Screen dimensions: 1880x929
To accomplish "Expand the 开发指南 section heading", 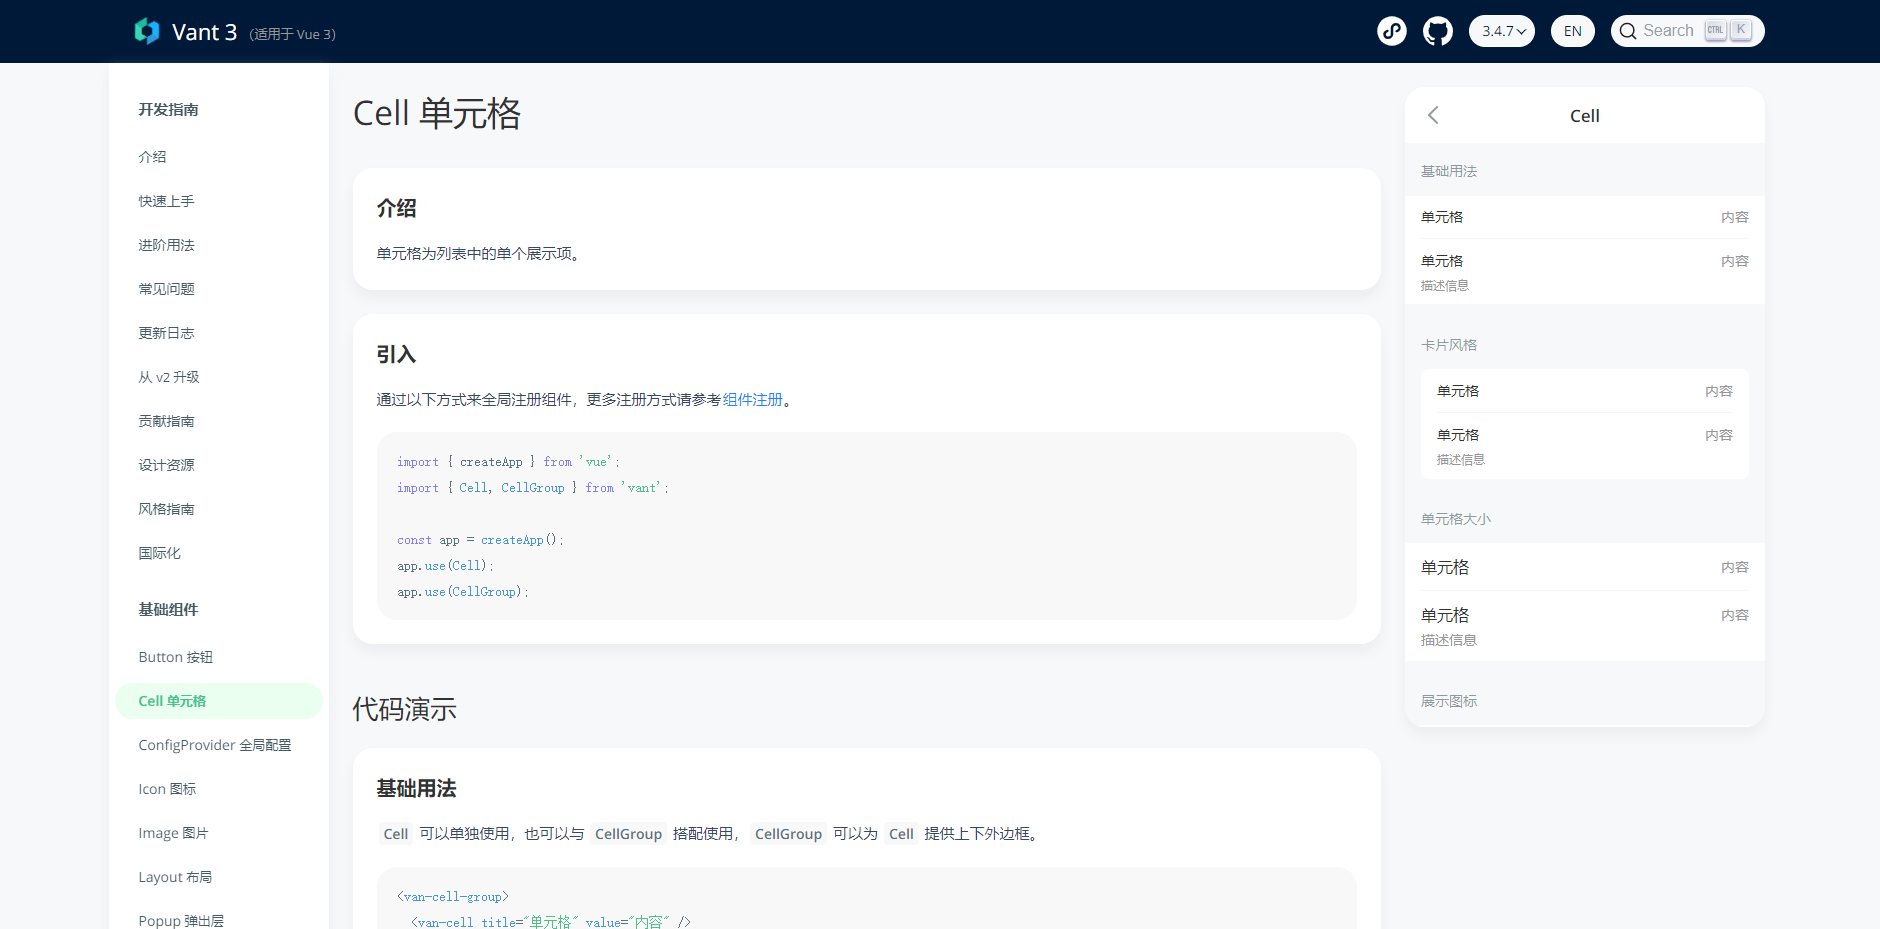I will coord(168,110).
